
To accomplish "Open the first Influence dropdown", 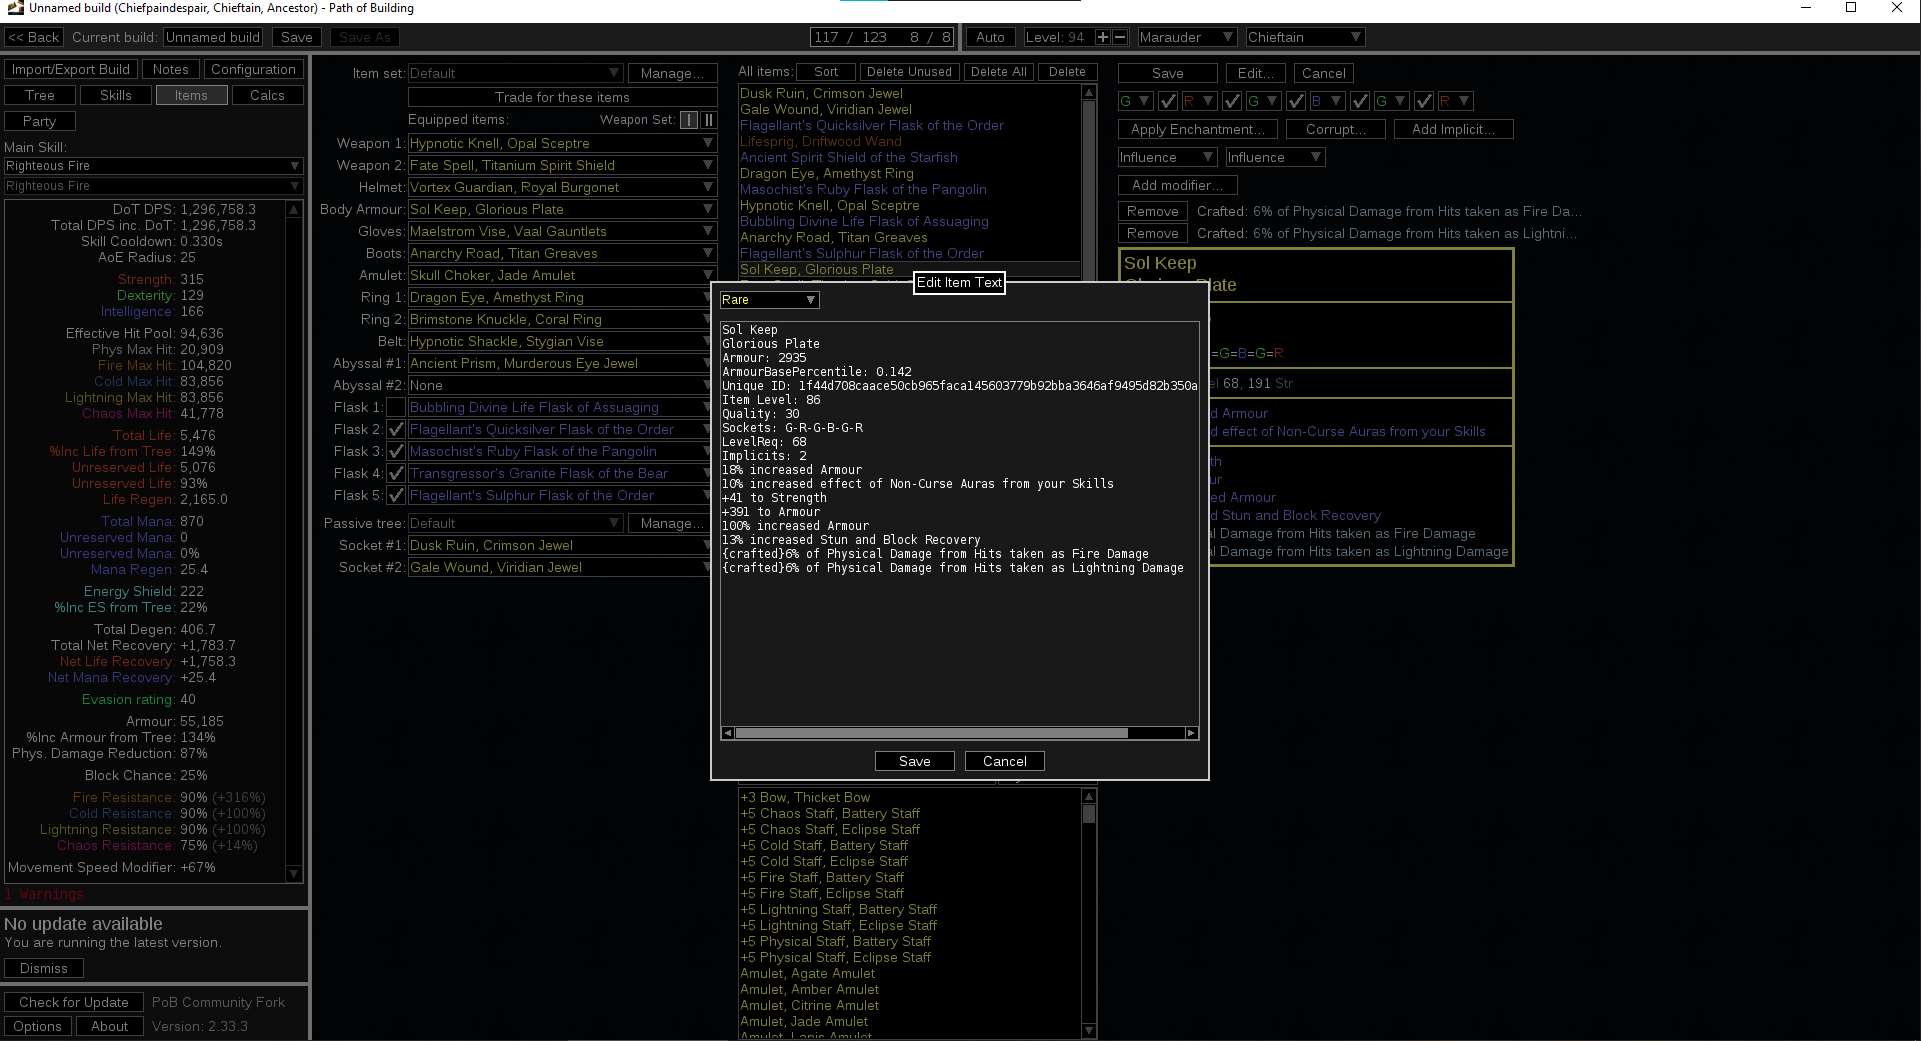I will [1165, 157].
